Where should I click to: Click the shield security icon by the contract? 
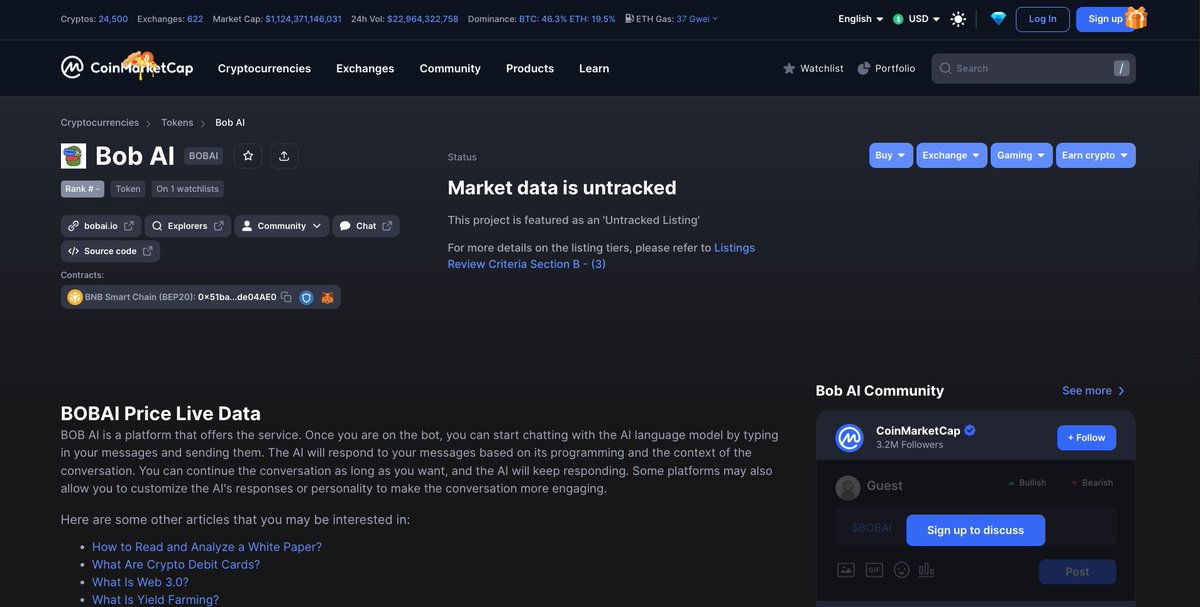click(x=306, y=297)
